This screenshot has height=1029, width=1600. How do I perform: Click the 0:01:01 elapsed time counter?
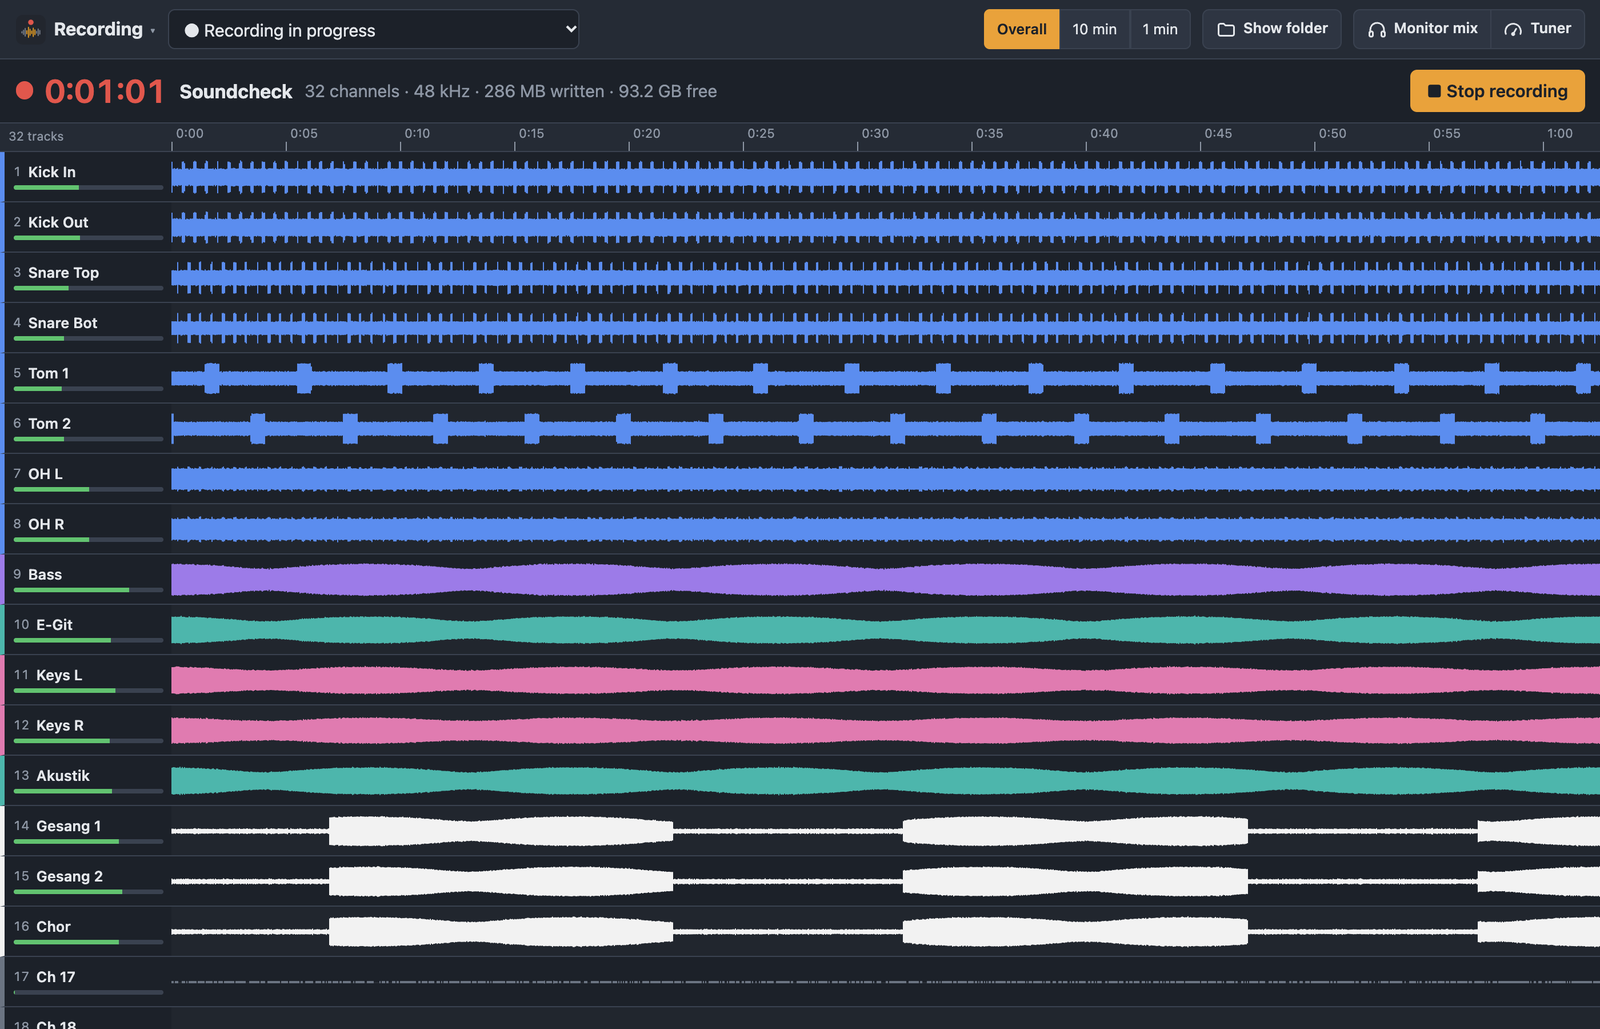point(104,91)
